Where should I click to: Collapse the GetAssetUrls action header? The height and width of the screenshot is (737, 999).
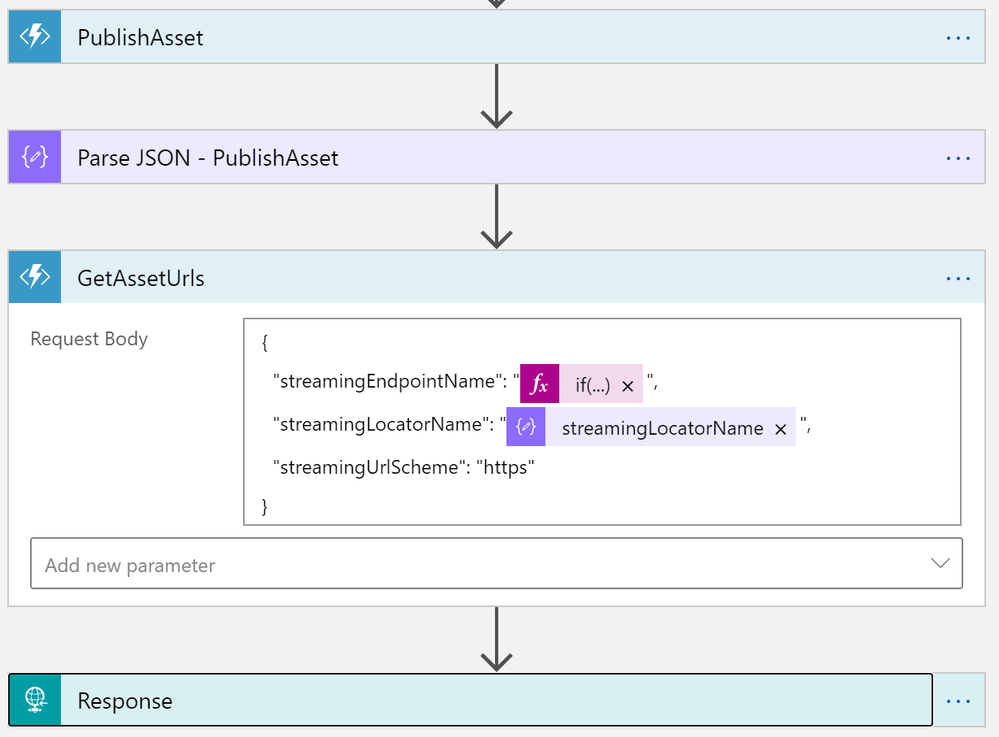(497, 276)
